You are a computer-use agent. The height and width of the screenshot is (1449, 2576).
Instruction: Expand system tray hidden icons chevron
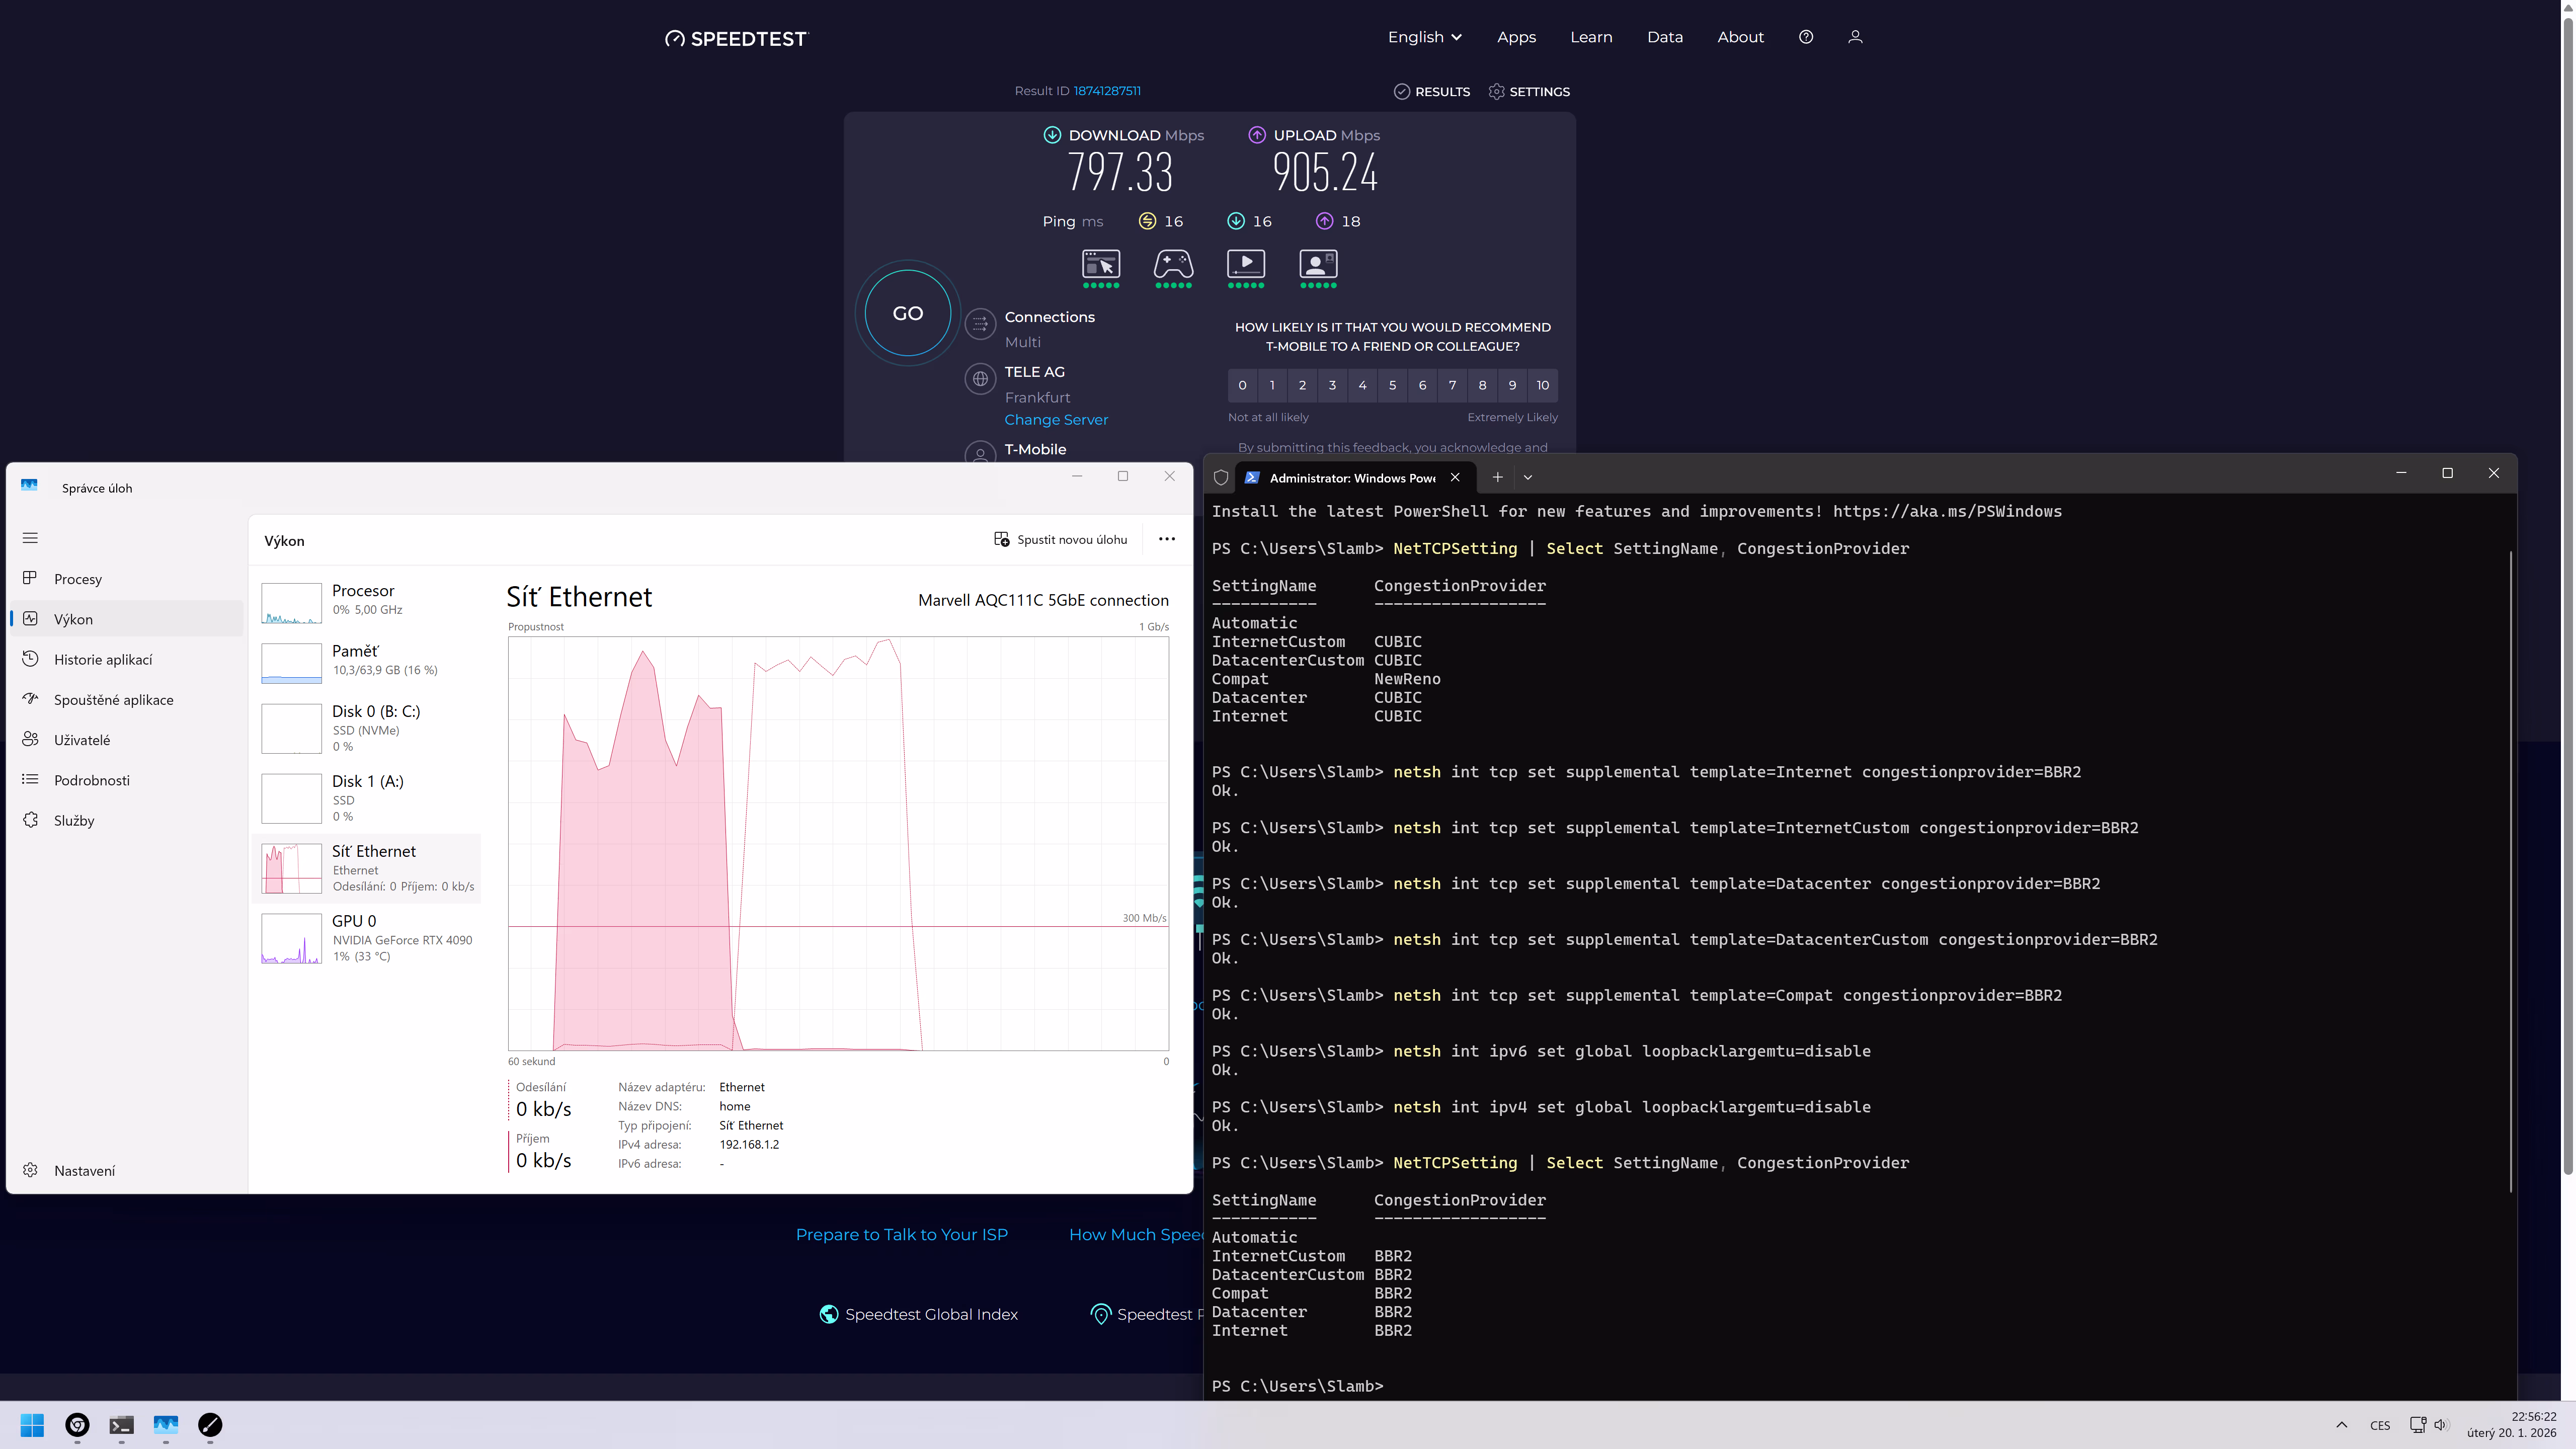(2341, 1425)
